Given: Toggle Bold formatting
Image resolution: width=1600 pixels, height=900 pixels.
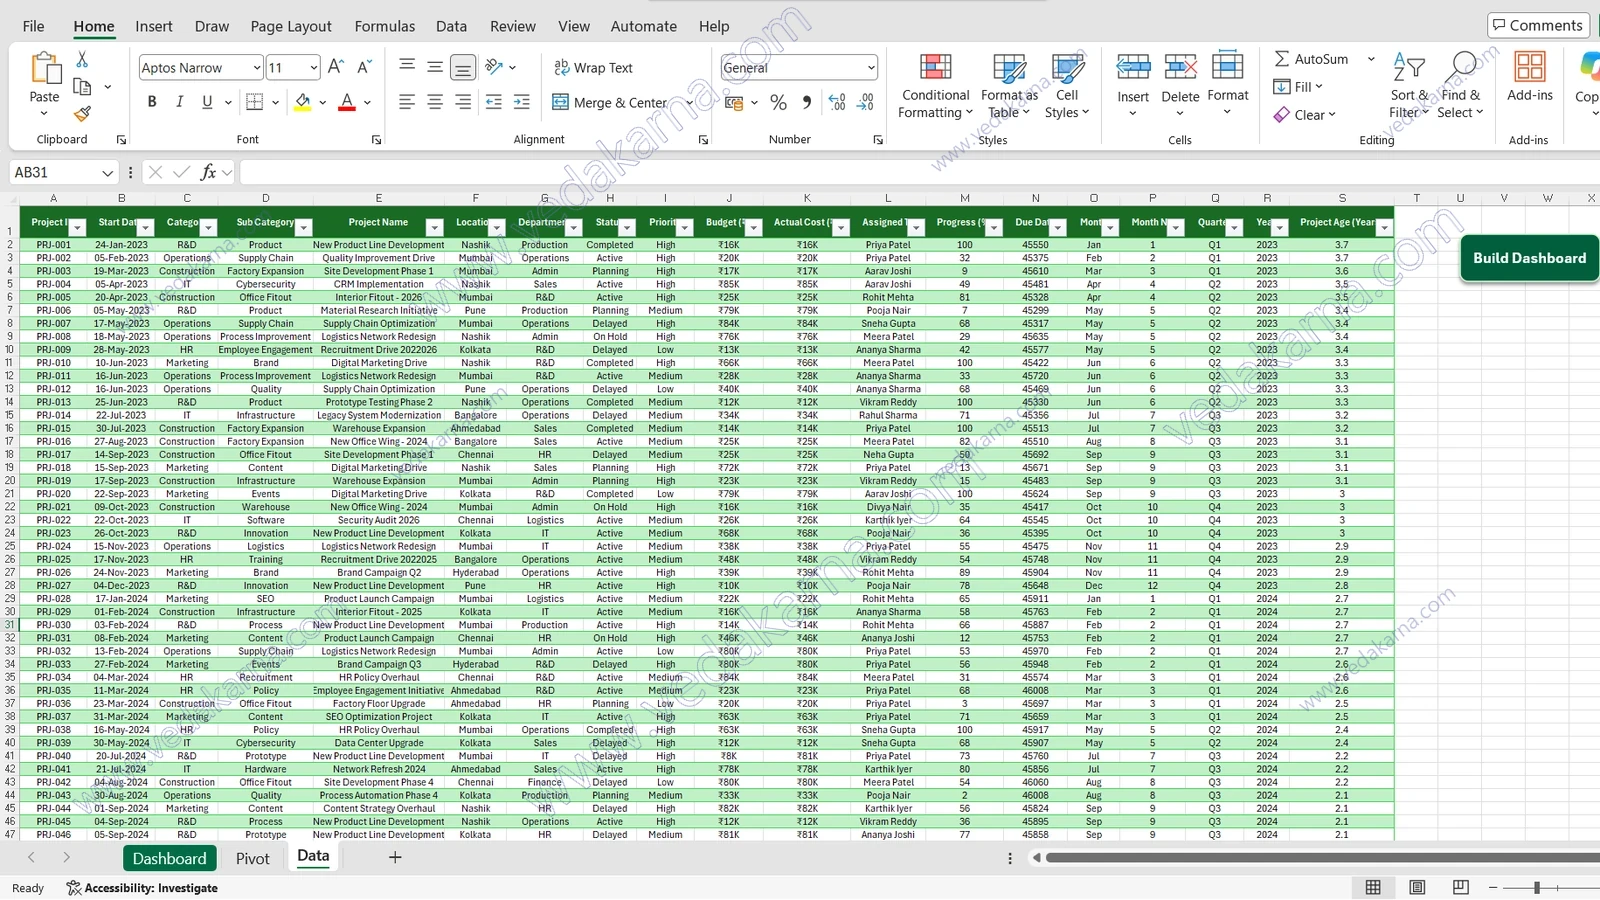Looking at the screenshot, I should [x=152, y=101].
